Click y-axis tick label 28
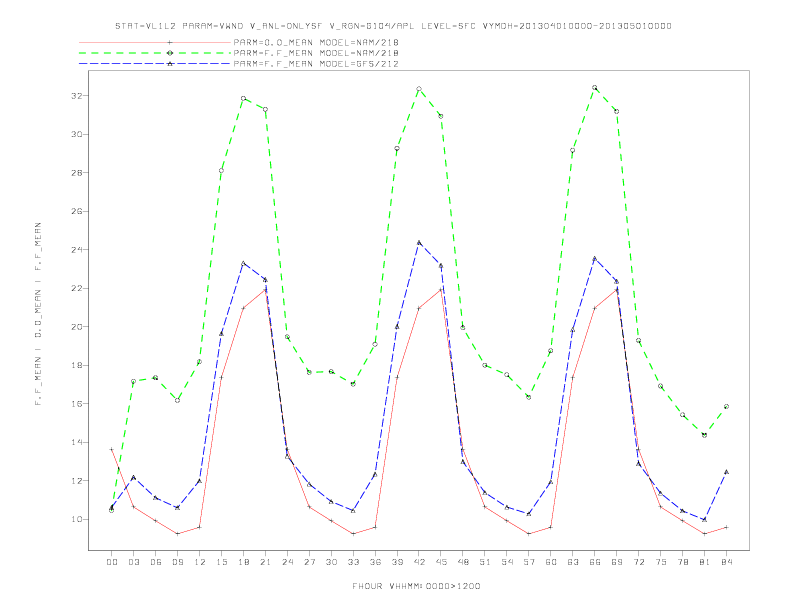This screenshot has width=792, height=612. 76,173
